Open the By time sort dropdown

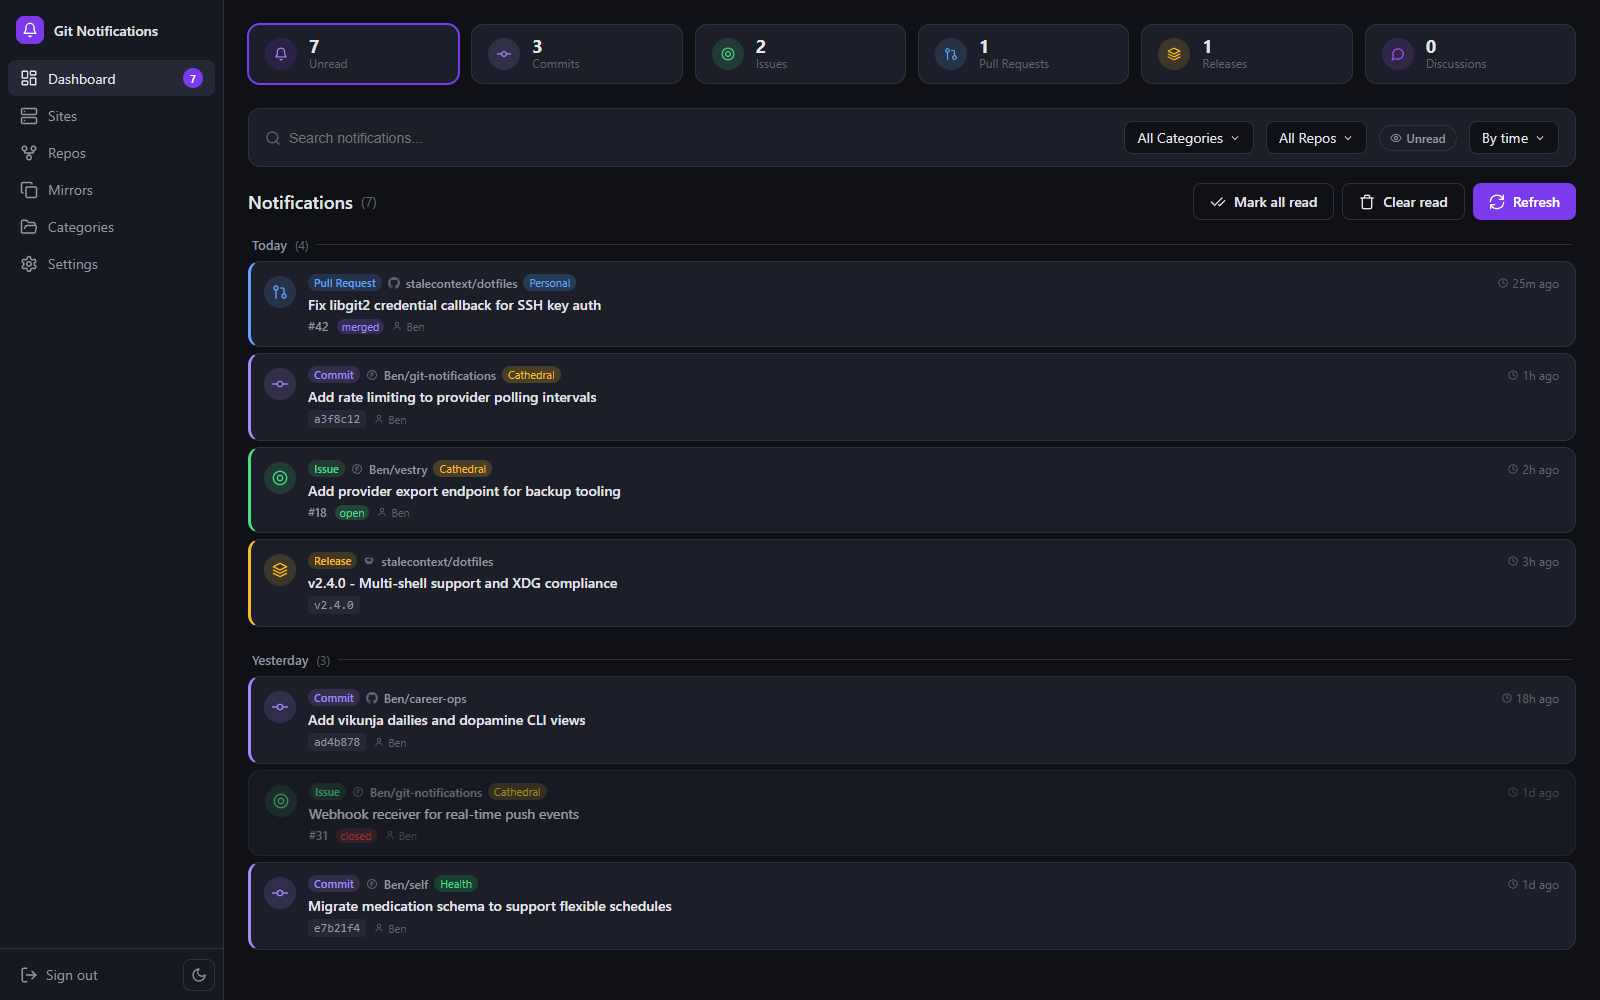point(1513,138)
